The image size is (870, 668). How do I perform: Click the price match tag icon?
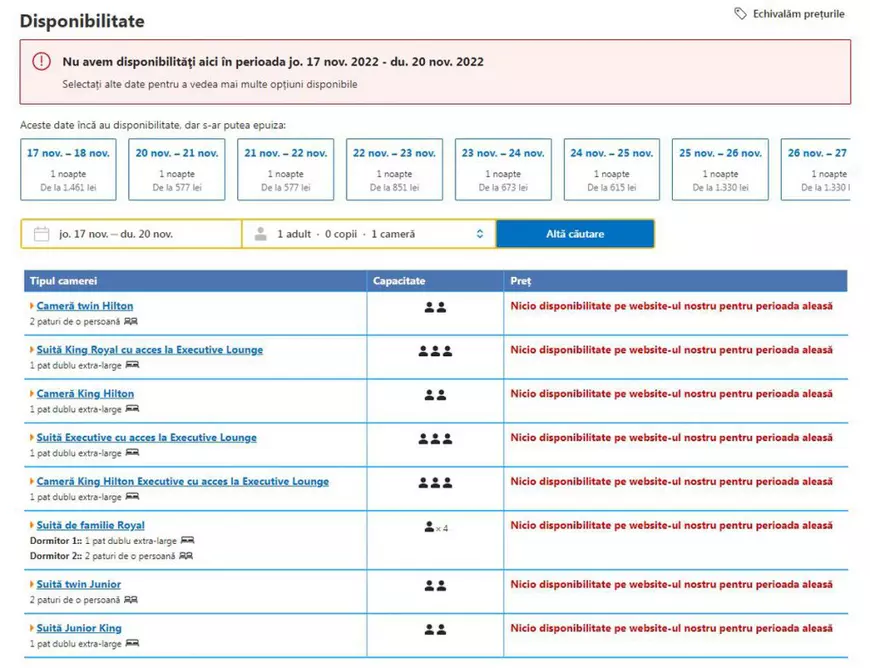pos(740,14)
